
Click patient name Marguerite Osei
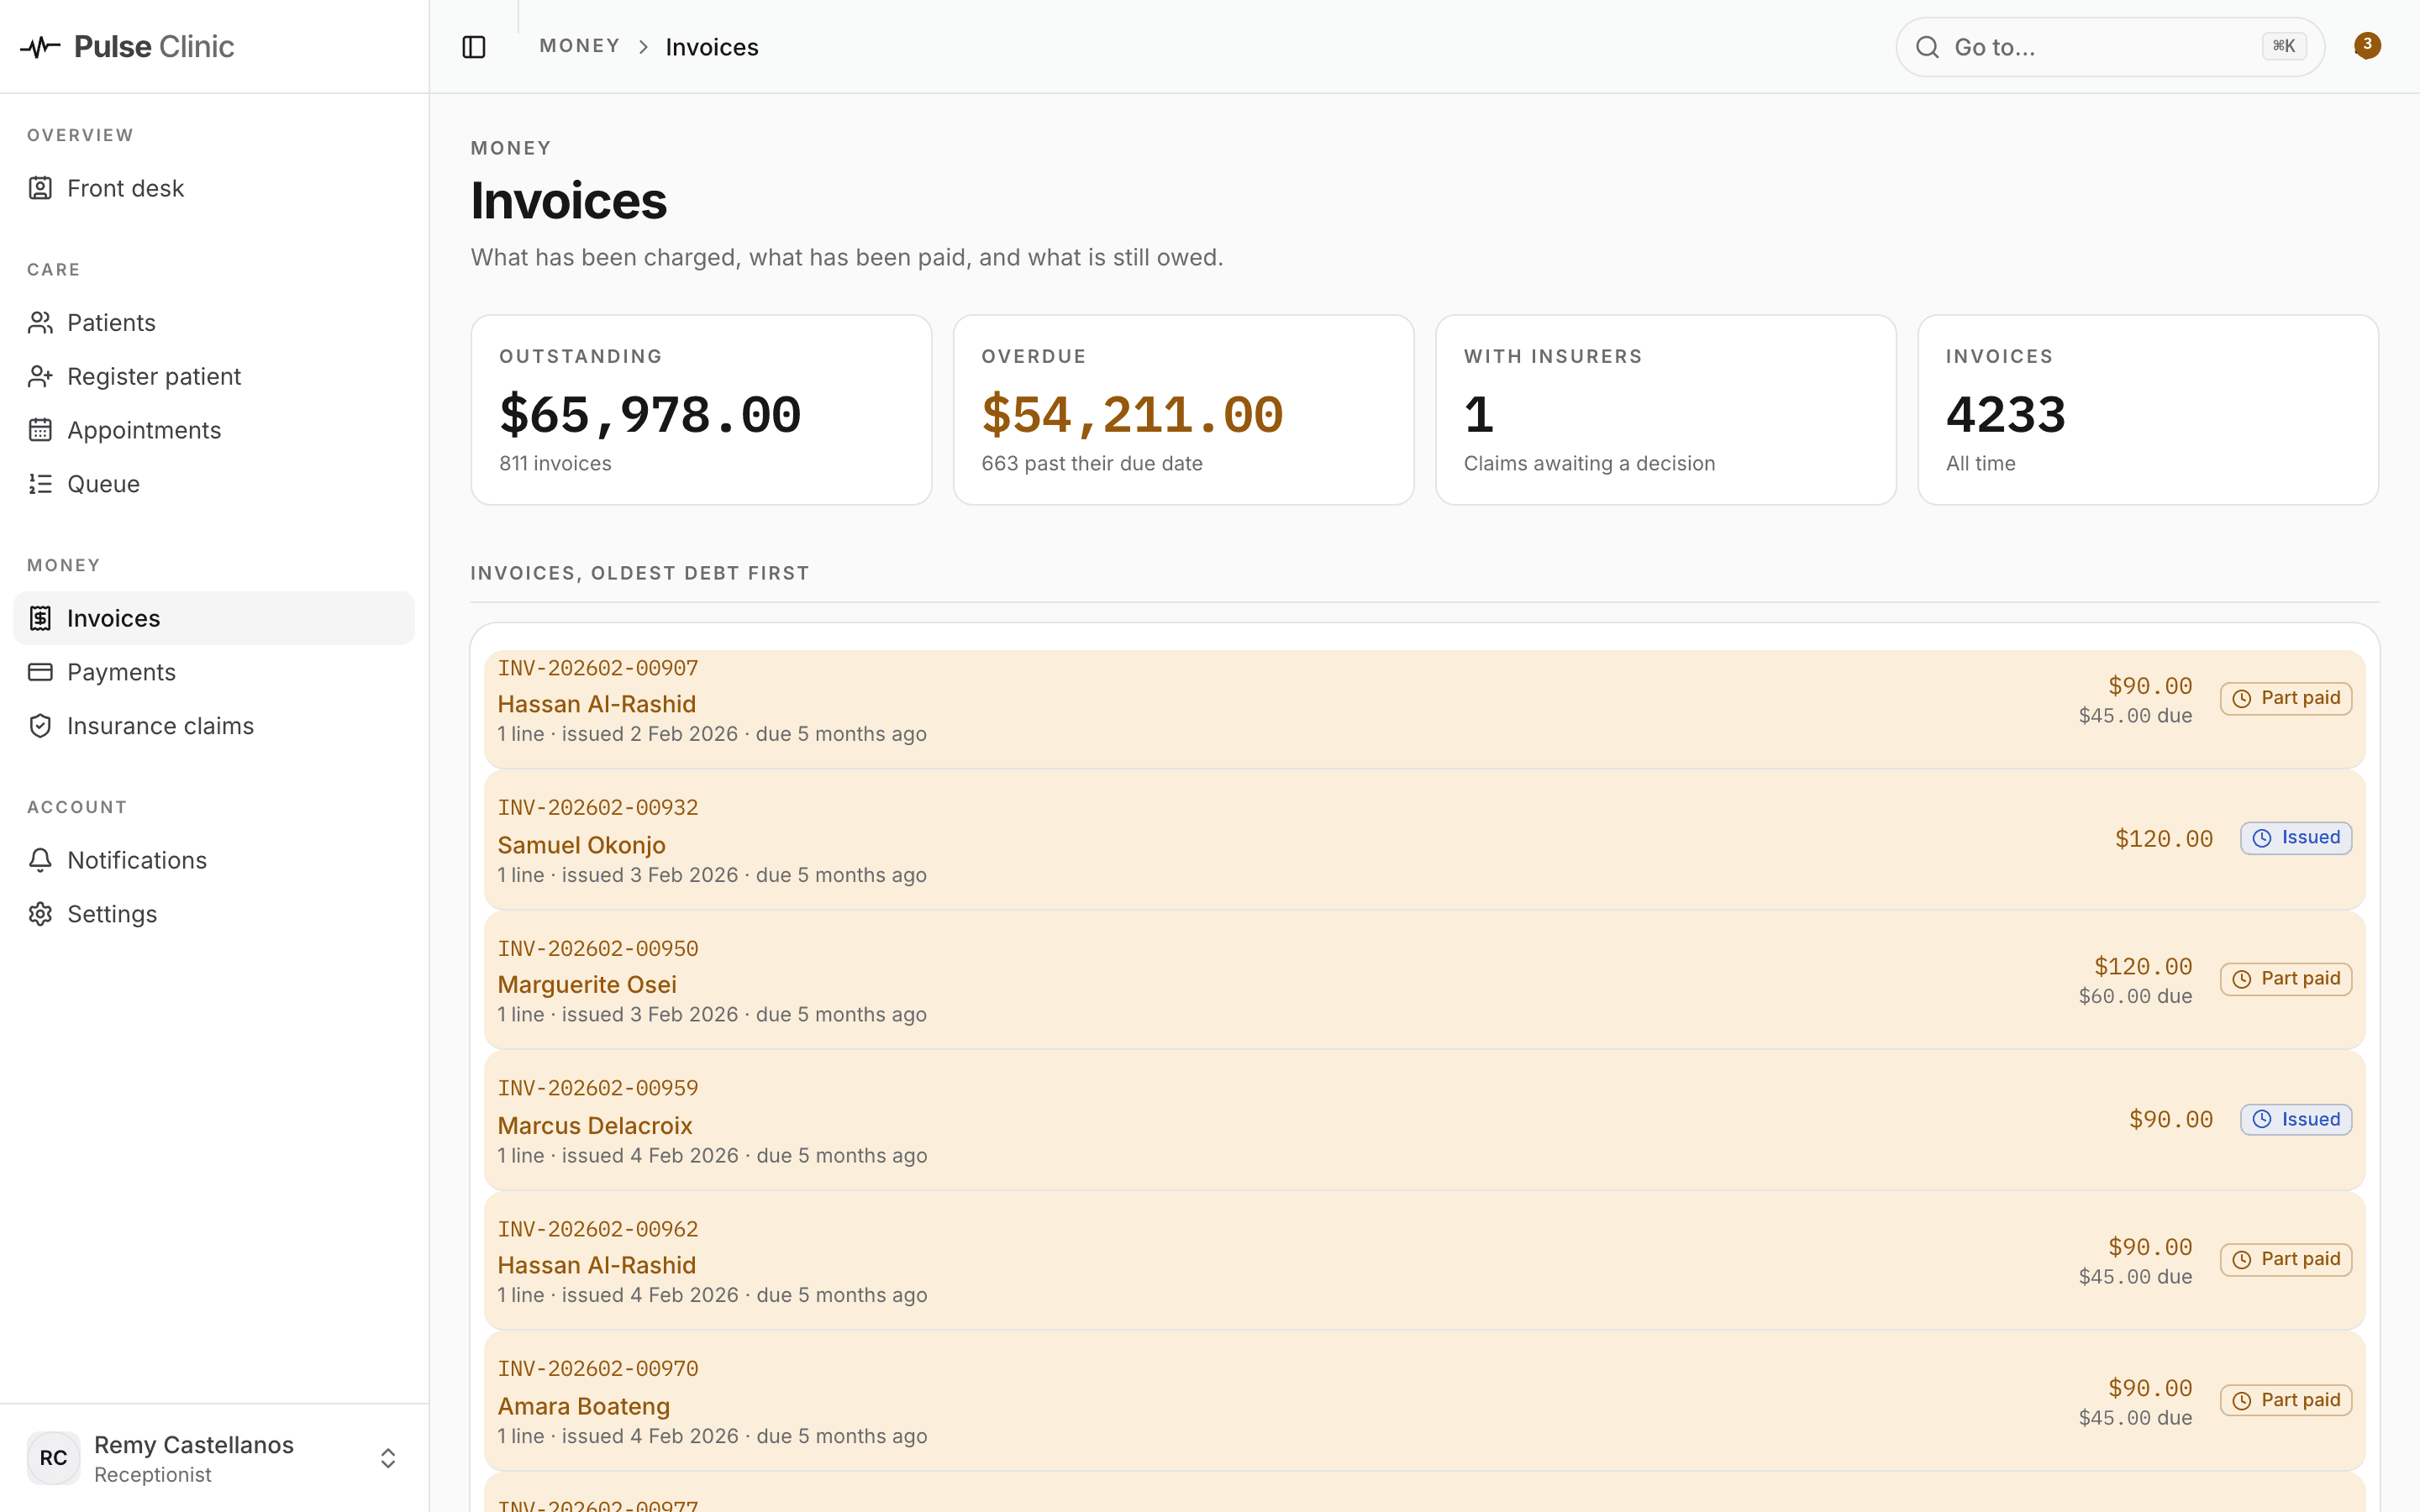coord(587,985)
